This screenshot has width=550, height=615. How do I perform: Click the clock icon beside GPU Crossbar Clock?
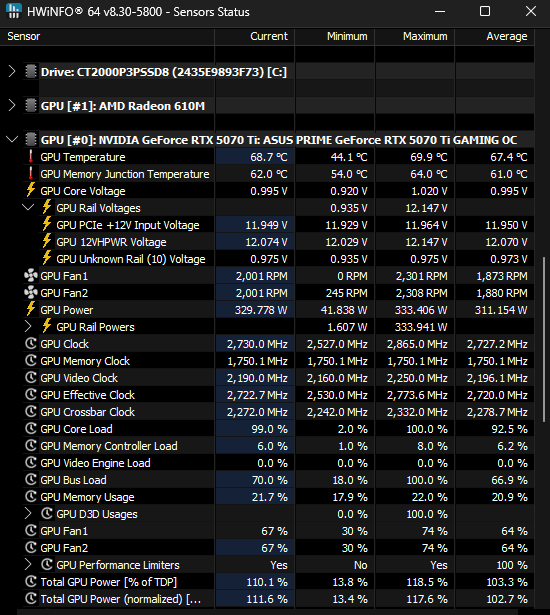(x=31, y=411)
